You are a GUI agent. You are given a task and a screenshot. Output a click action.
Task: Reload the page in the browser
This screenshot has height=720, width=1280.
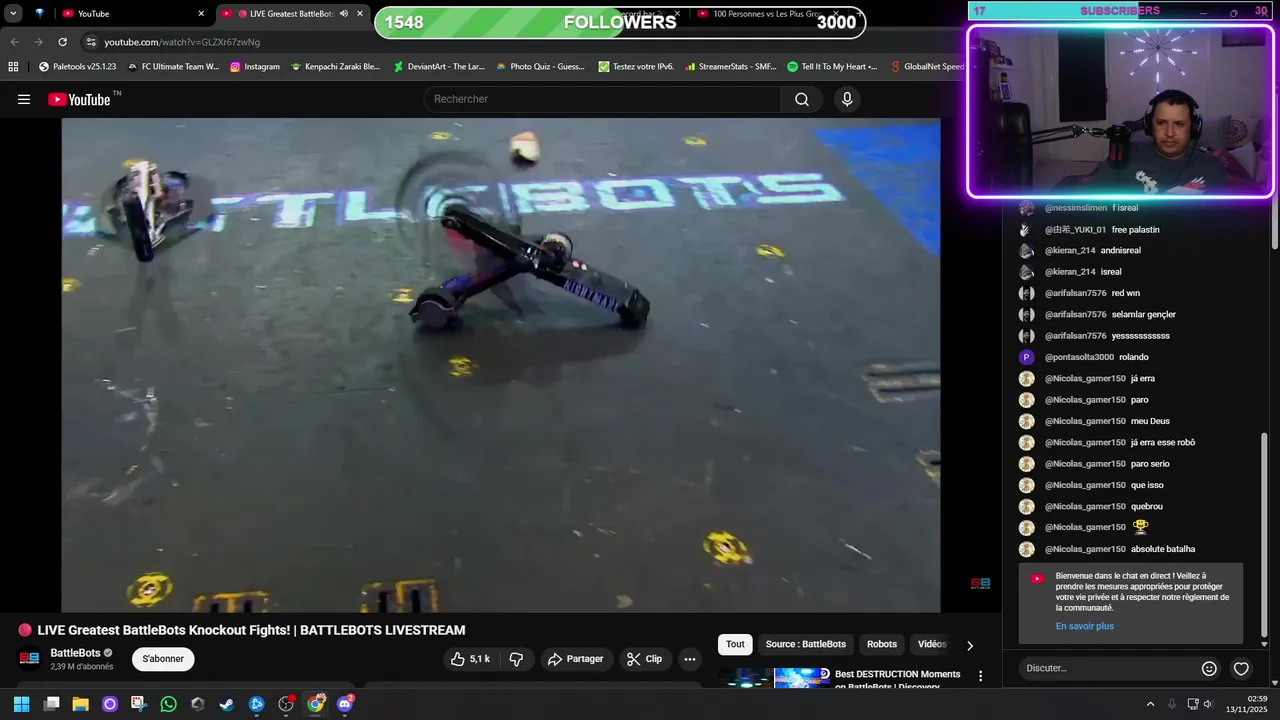pos(62,42)
